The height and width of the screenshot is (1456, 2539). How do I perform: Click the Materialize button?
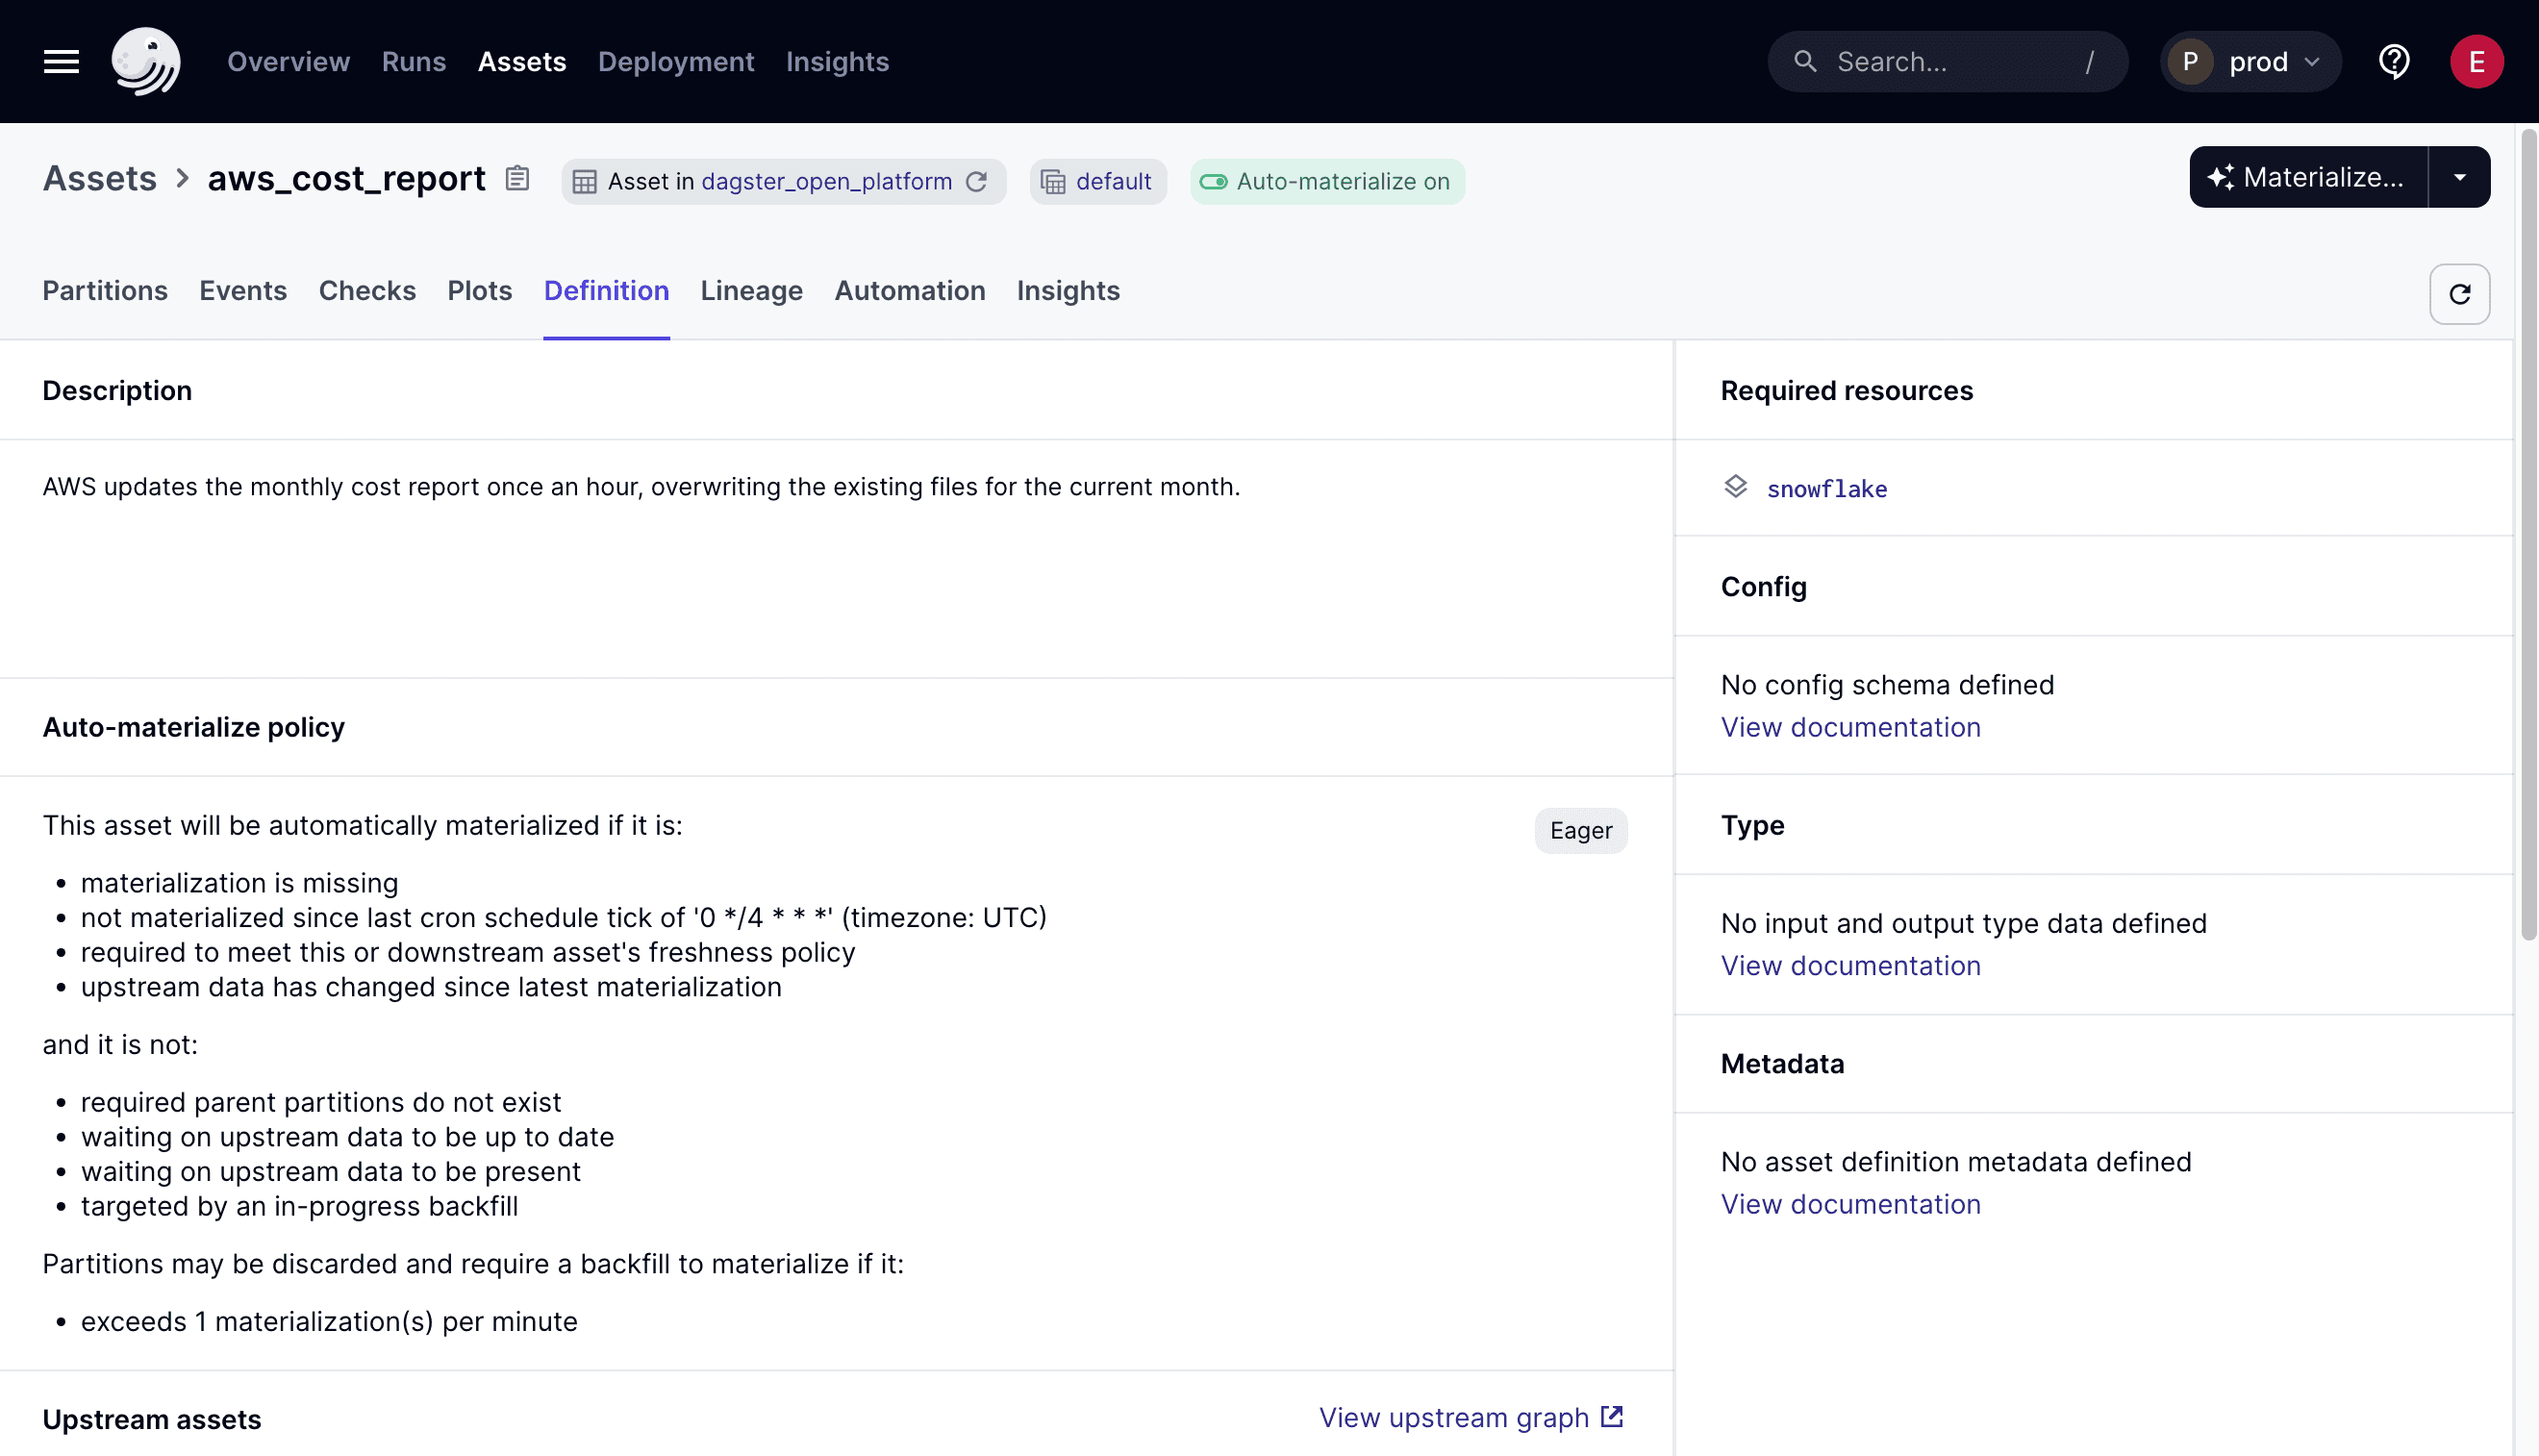click(x=2308, y=177)
